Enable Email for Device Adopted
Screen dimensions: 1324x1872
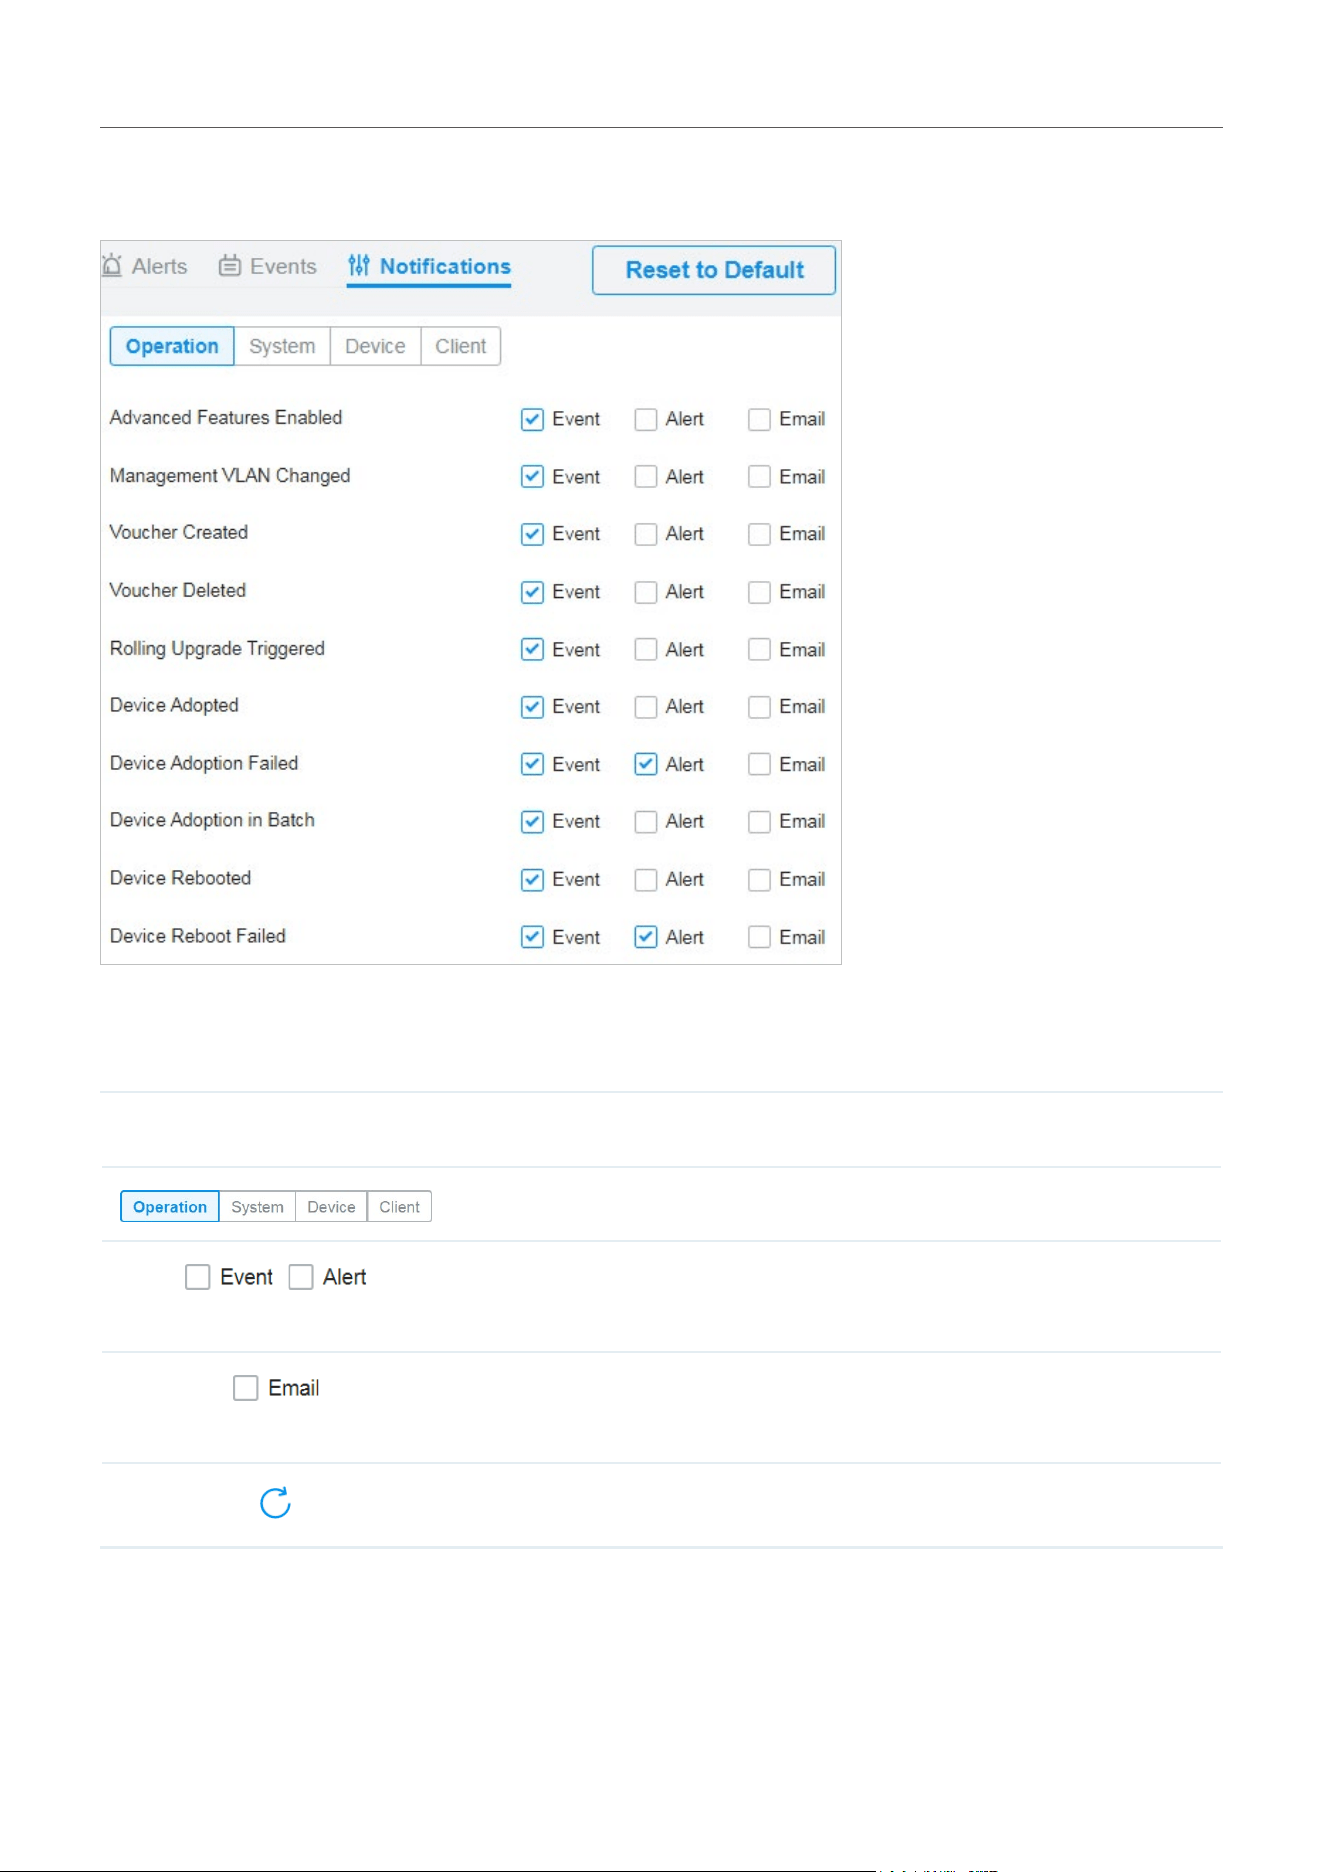pos(760,707)
